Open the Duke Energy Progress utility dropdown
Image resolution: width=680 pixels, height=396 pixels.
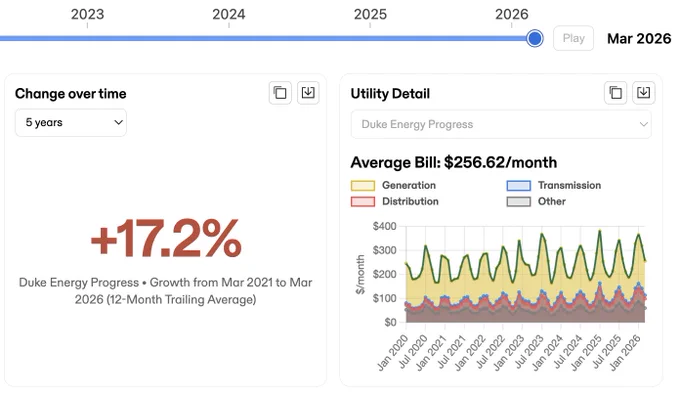[x=501, y=124]
